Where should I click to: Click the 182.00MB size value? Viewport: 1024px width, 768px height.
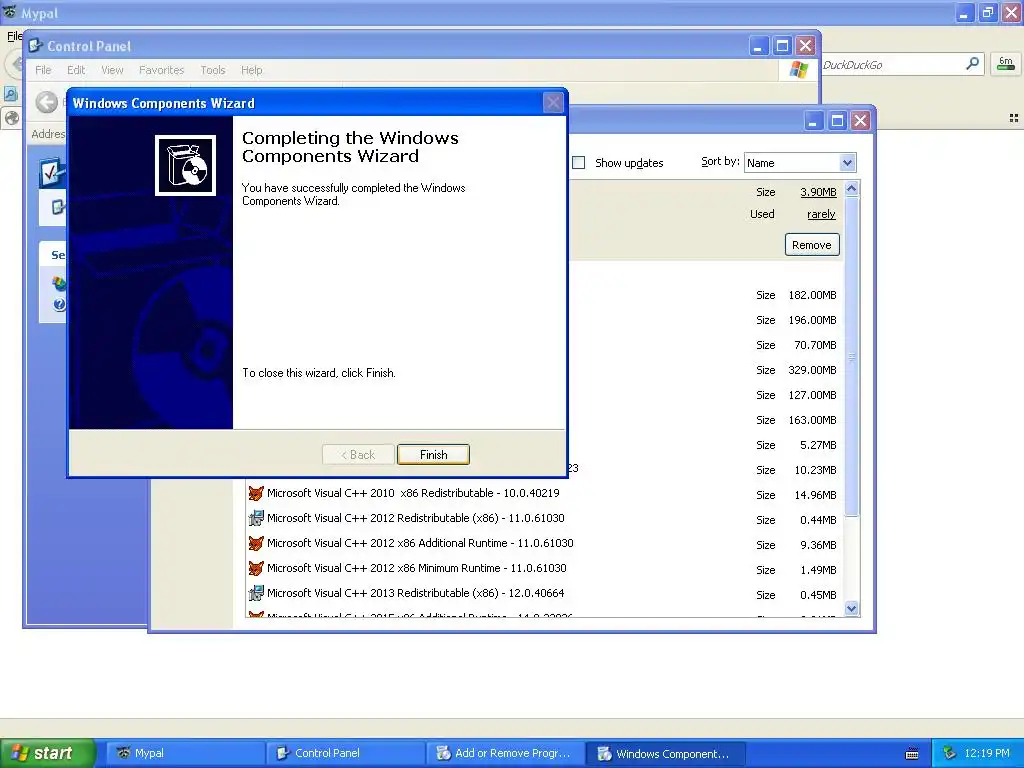812,295
